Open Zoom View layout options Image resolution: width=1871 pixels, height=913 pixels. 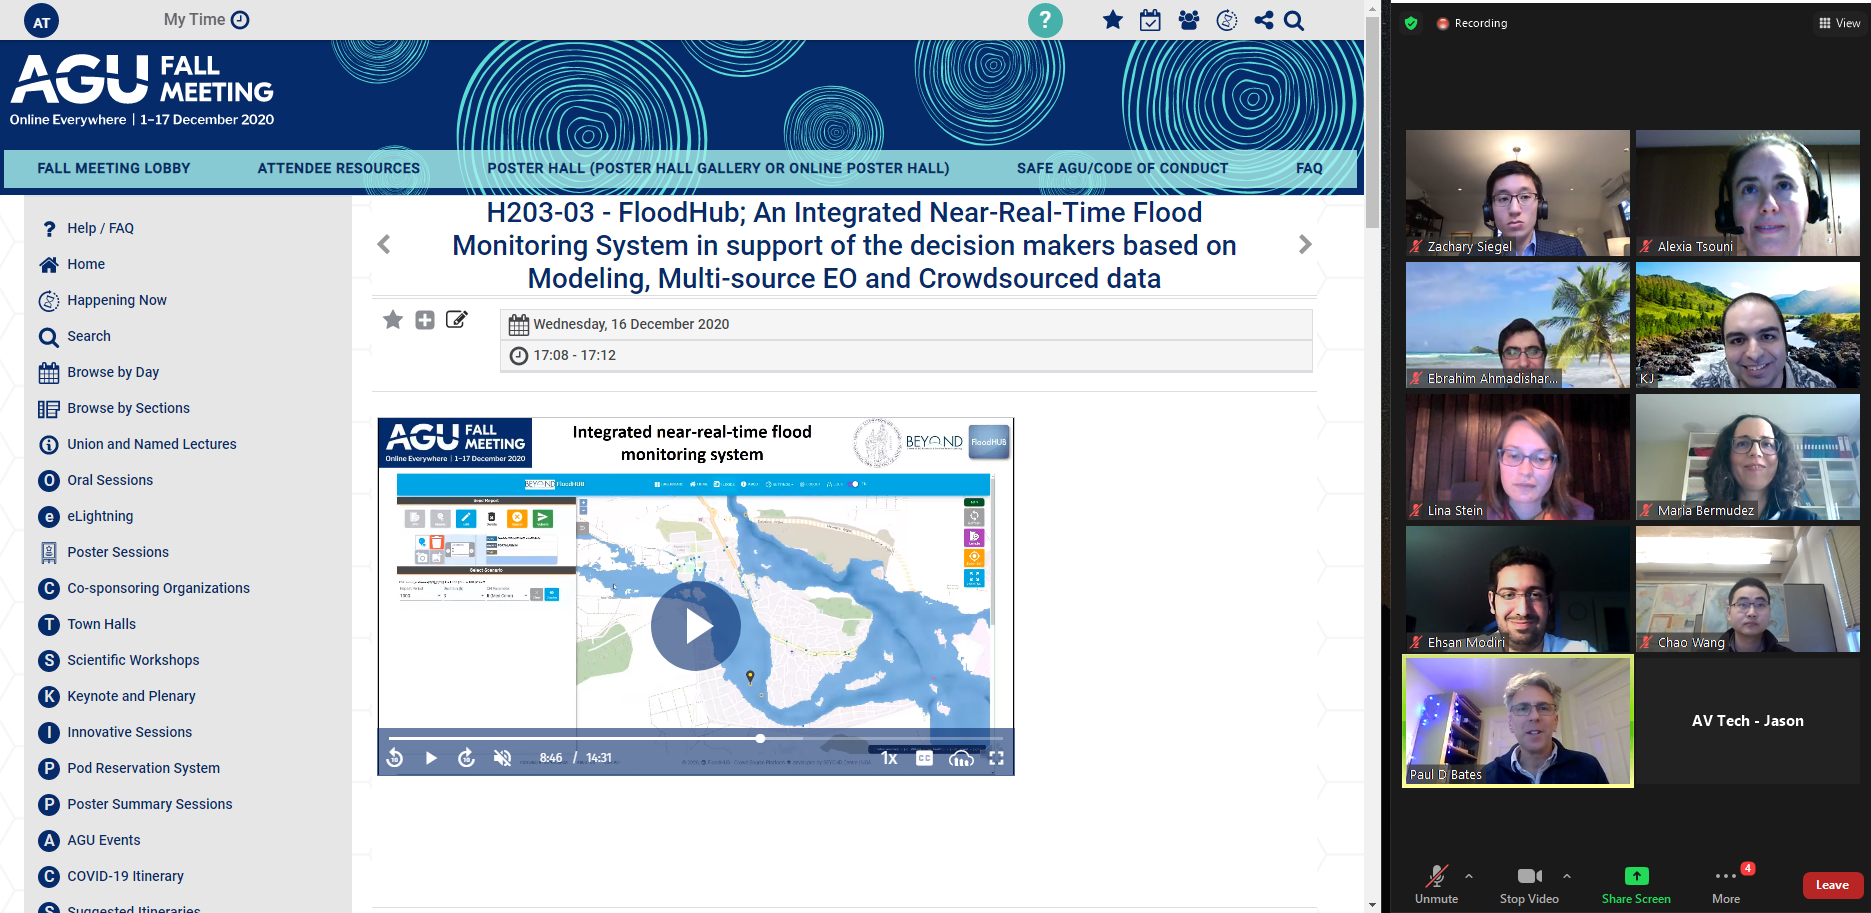point(1840,23)
